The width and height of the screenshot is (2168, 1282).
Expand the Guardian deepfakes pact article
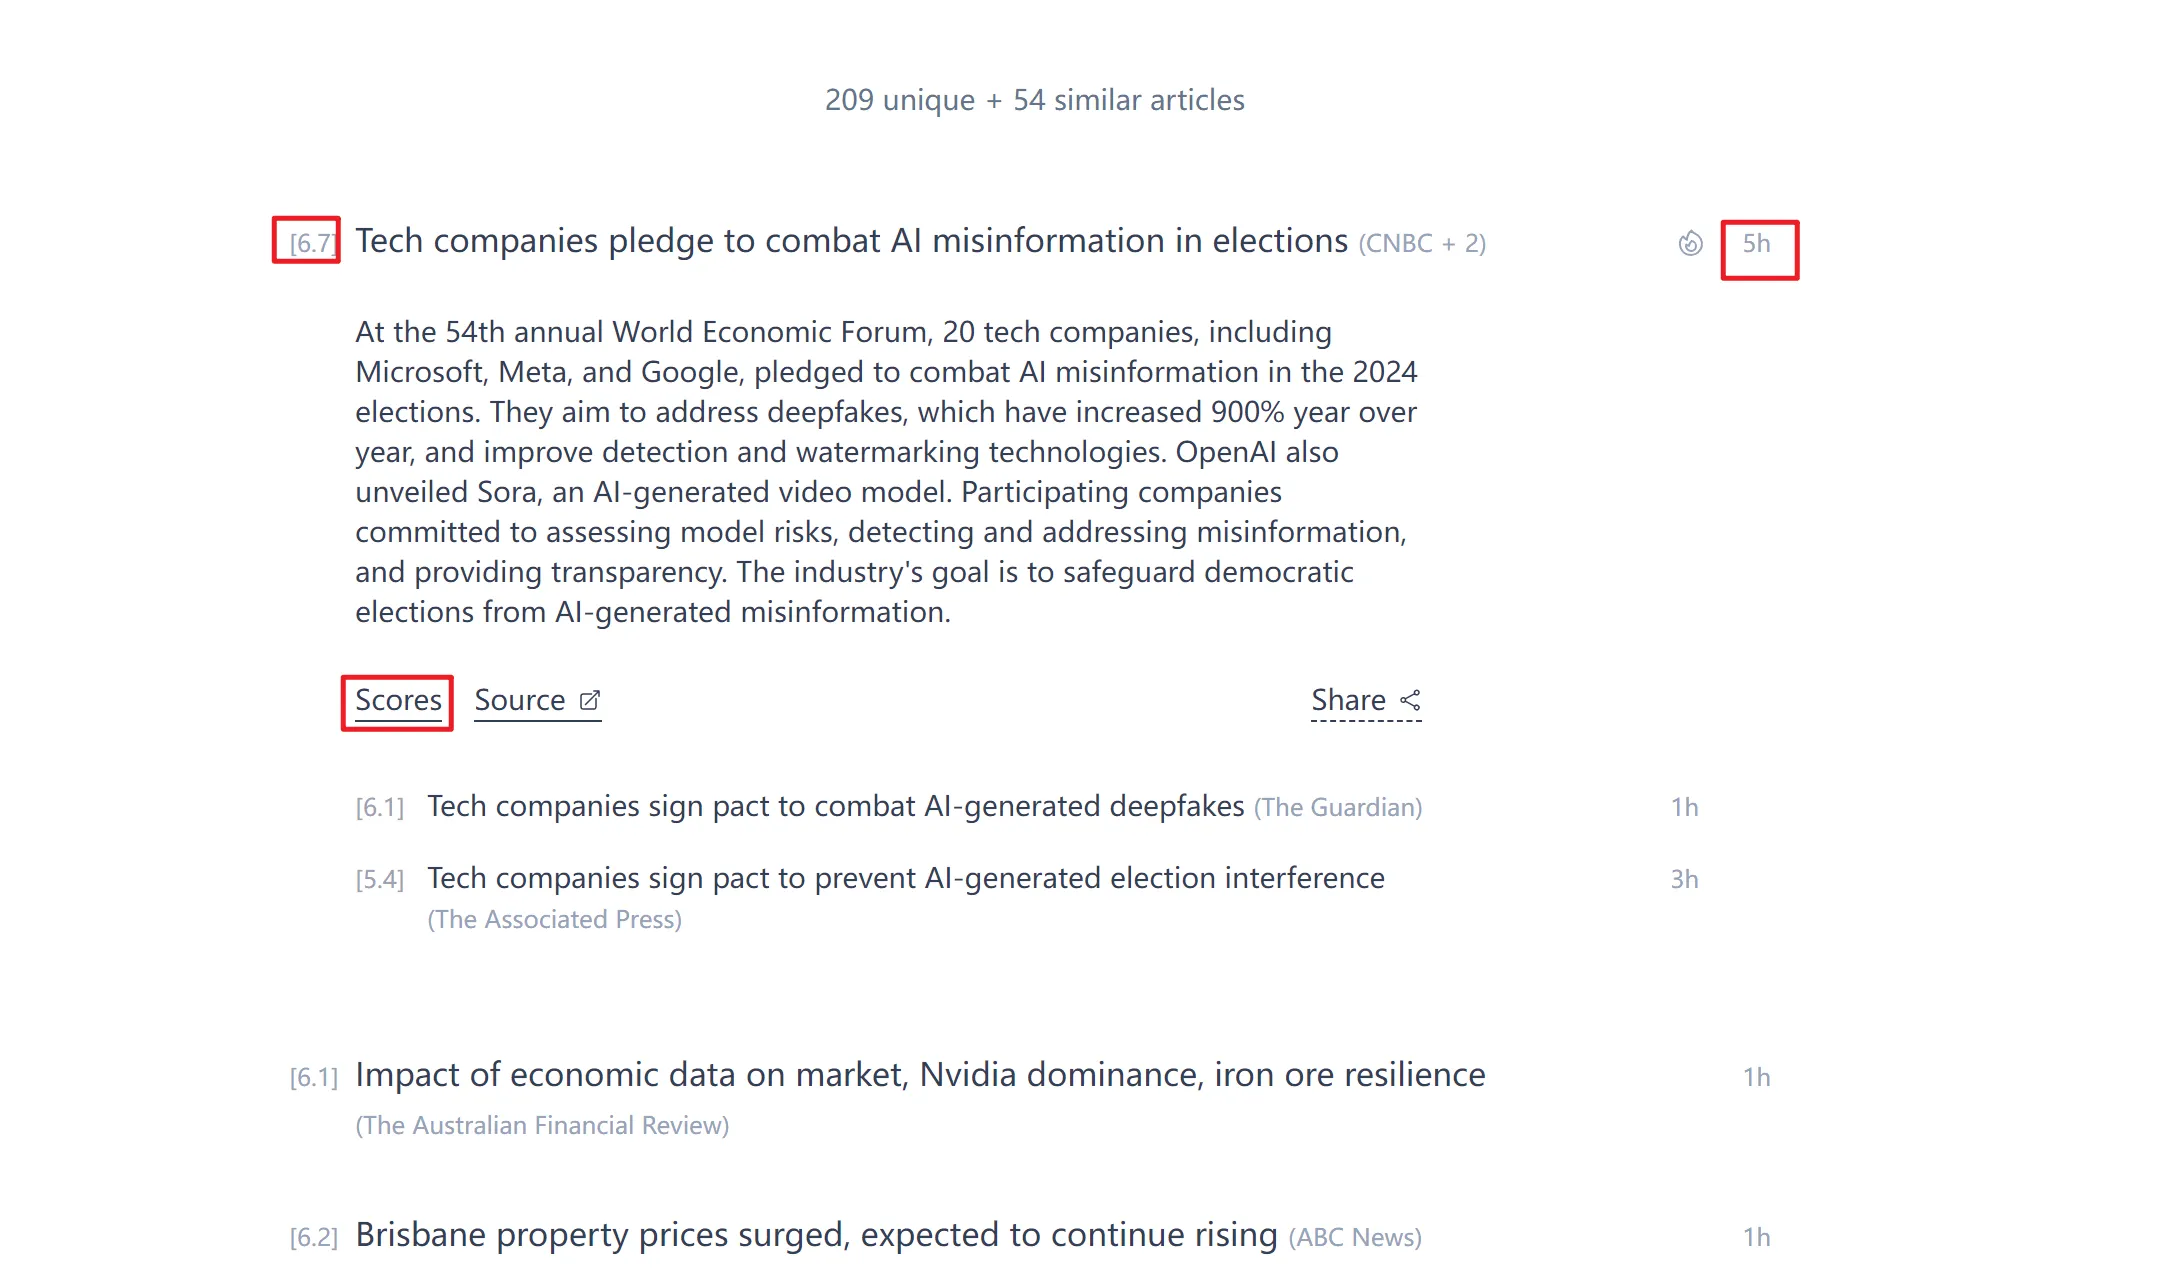[x=835, y=806]
